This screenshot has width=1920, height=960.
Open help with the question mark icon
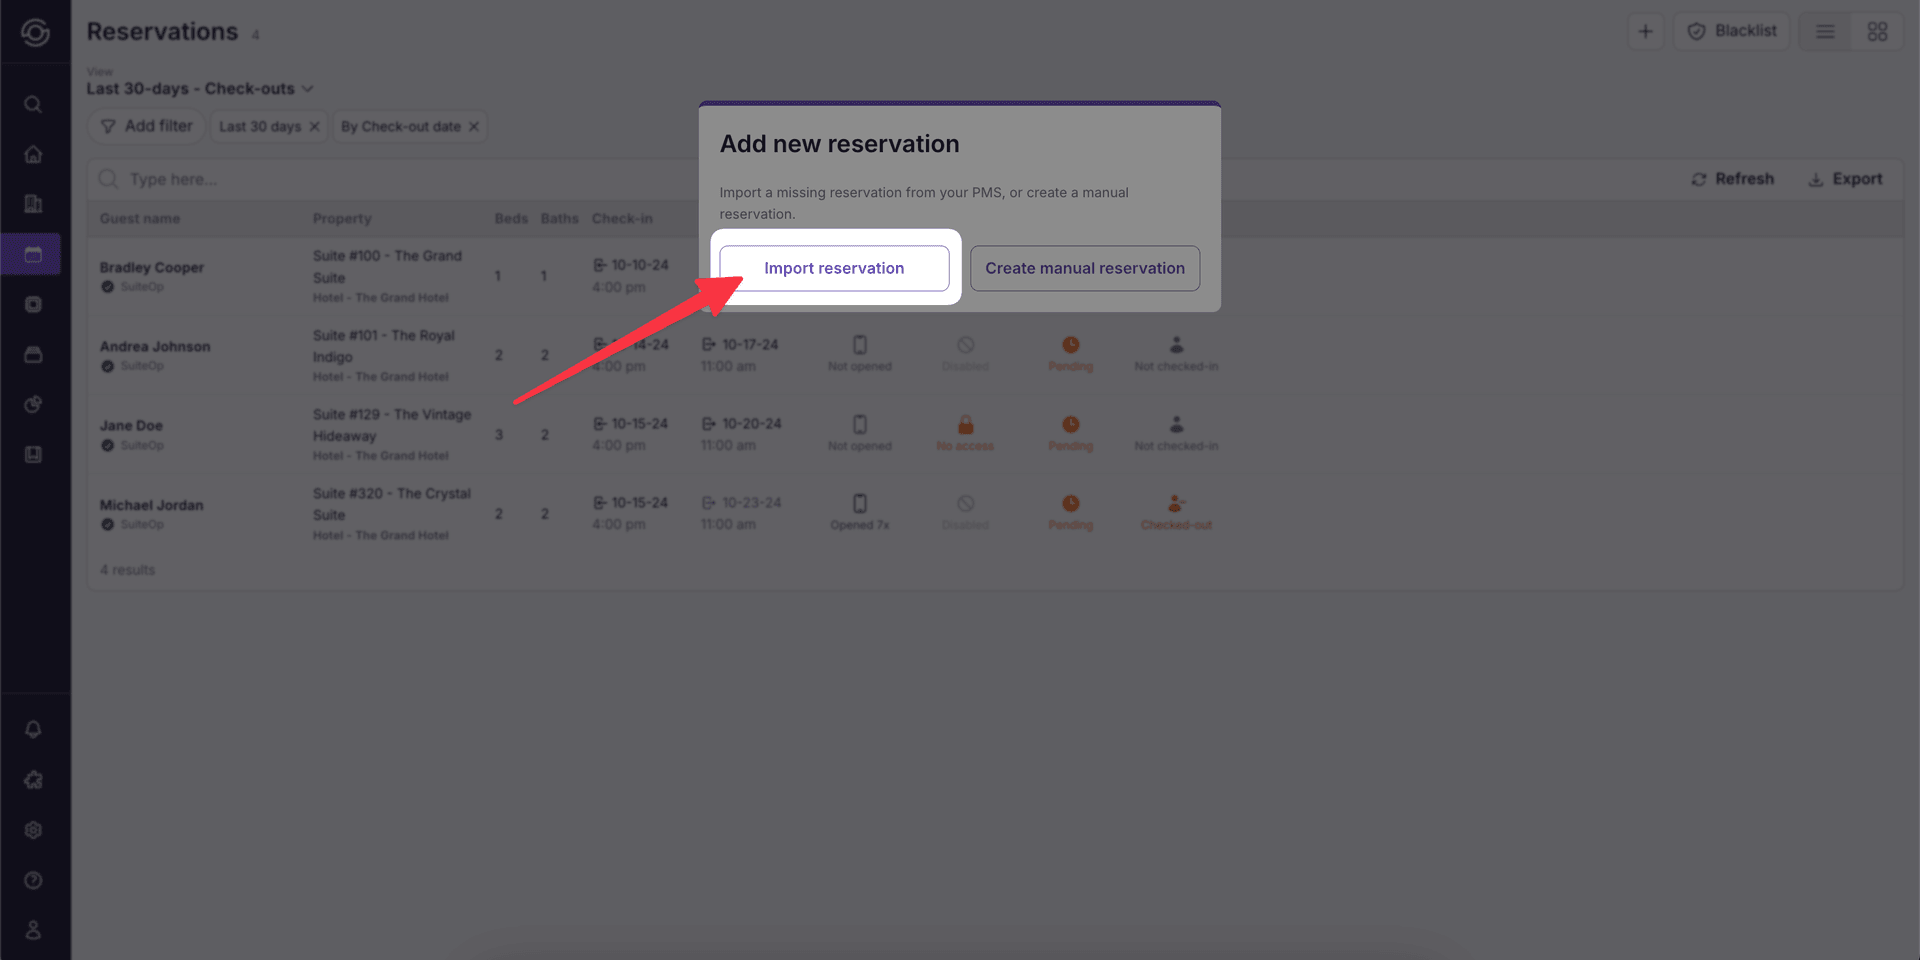point(34,880)
